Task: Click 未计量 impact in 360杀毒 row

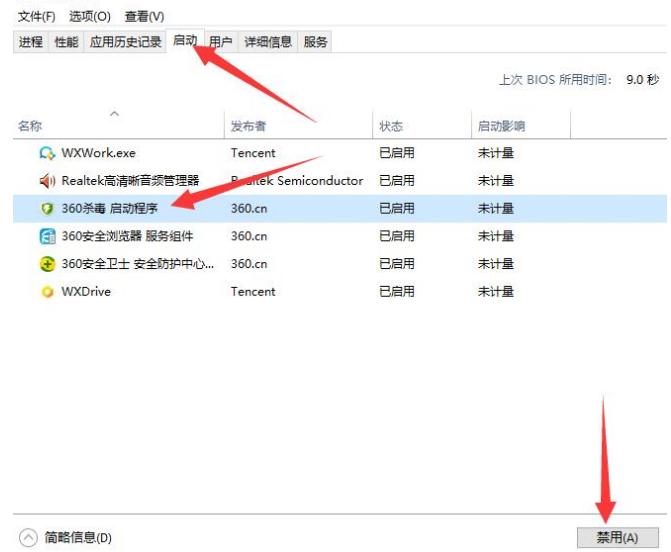Action: point(496,208)
